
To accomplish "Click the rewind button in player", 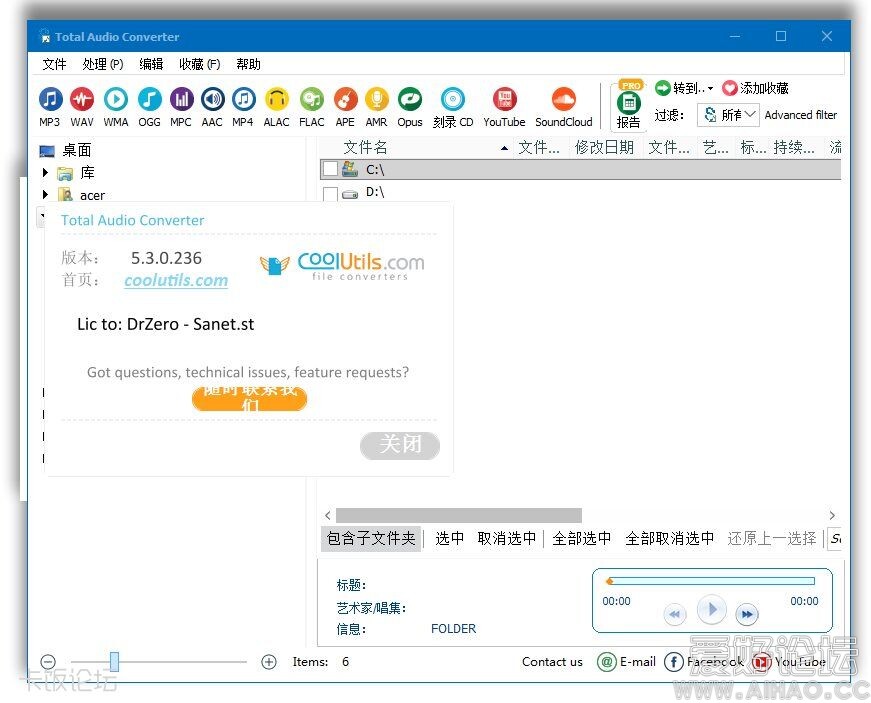I will [674, 614].
